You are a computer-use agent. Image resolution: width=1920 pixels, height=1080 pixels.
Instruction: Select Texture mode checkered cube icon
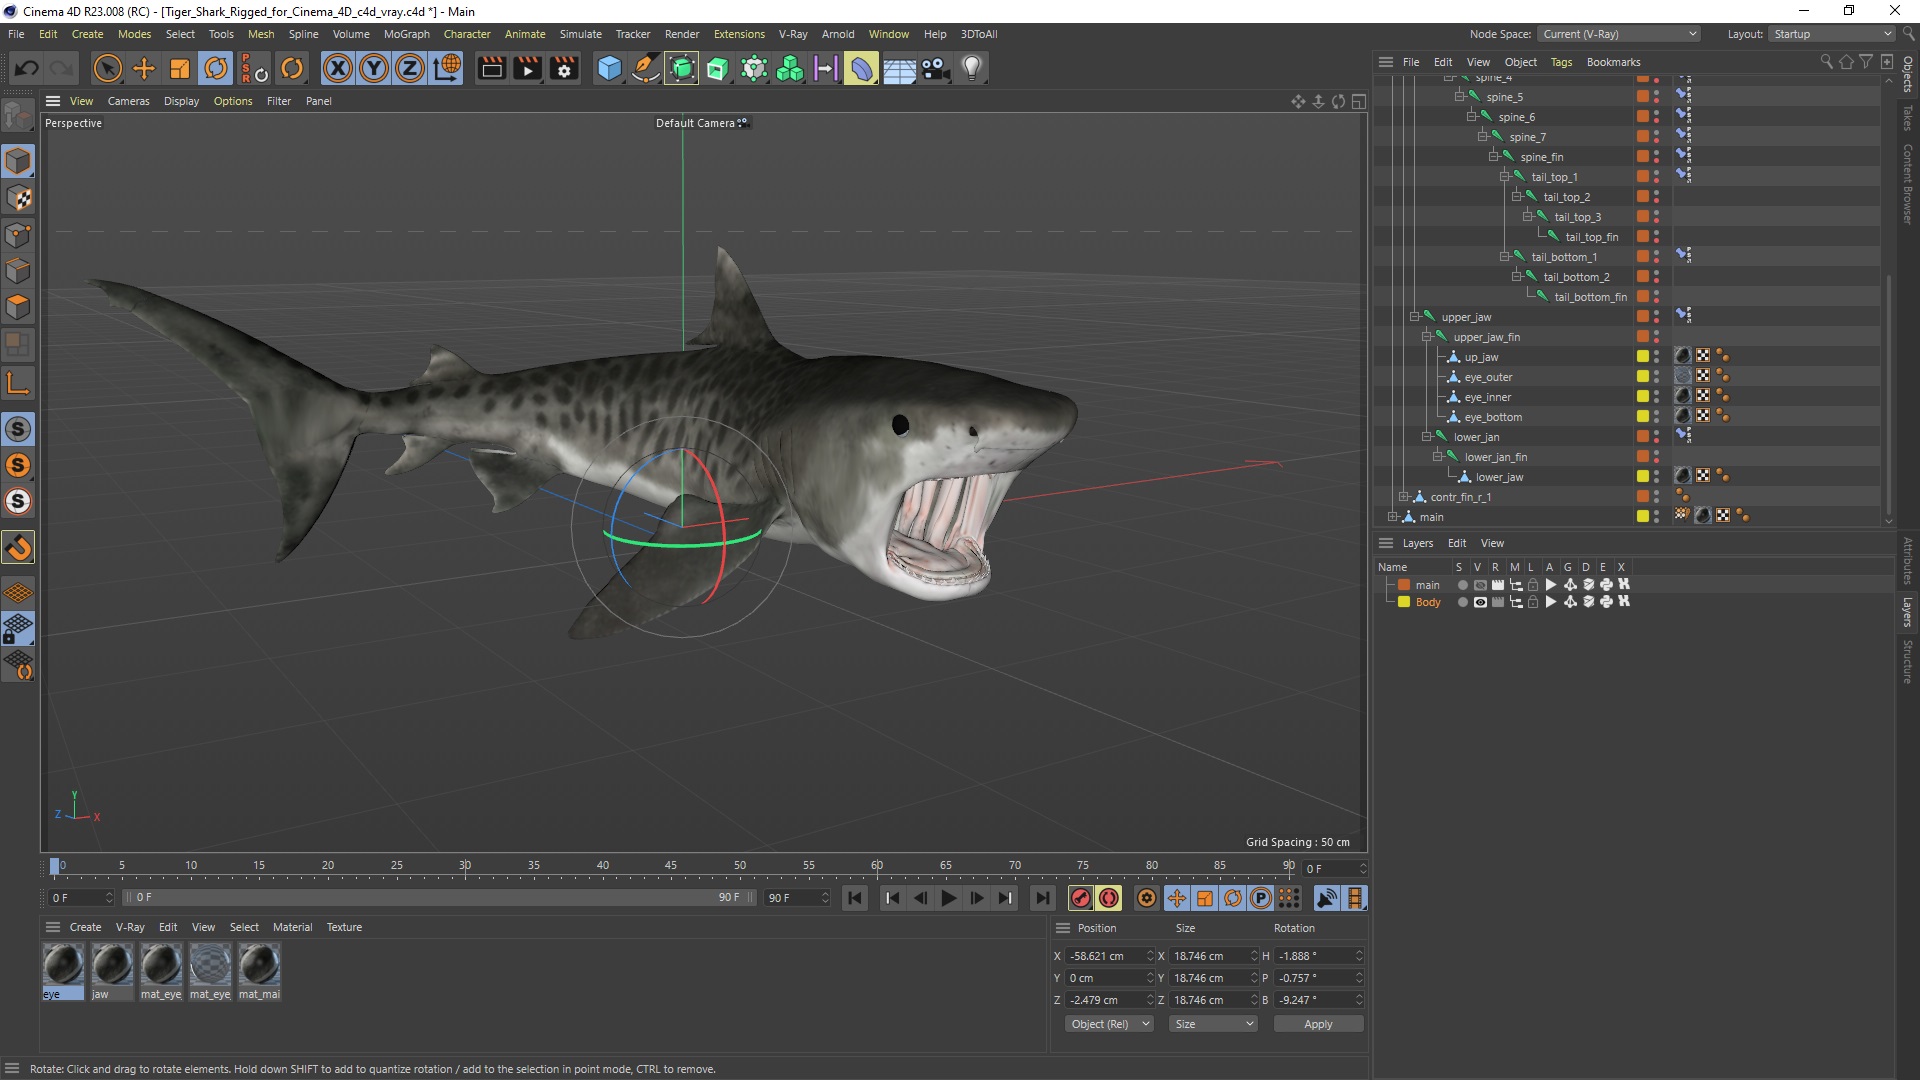click(x=18, y=198)
